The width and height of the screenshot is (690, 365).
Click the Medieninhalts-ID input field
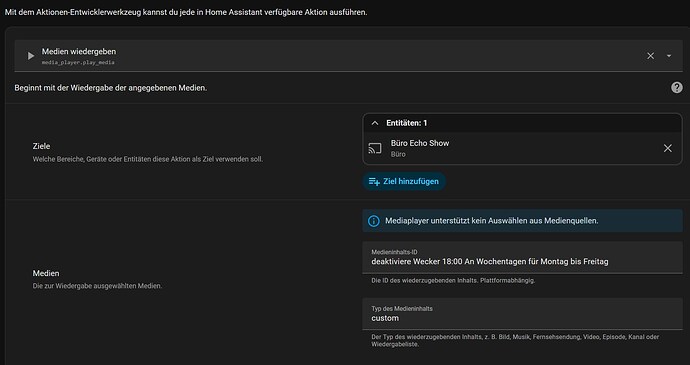coord(522,258)
